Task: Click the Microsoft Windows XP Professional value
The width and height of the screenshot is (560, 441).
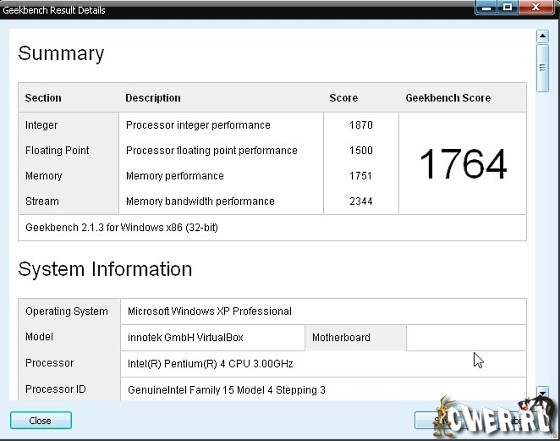Action: [210, 311]
